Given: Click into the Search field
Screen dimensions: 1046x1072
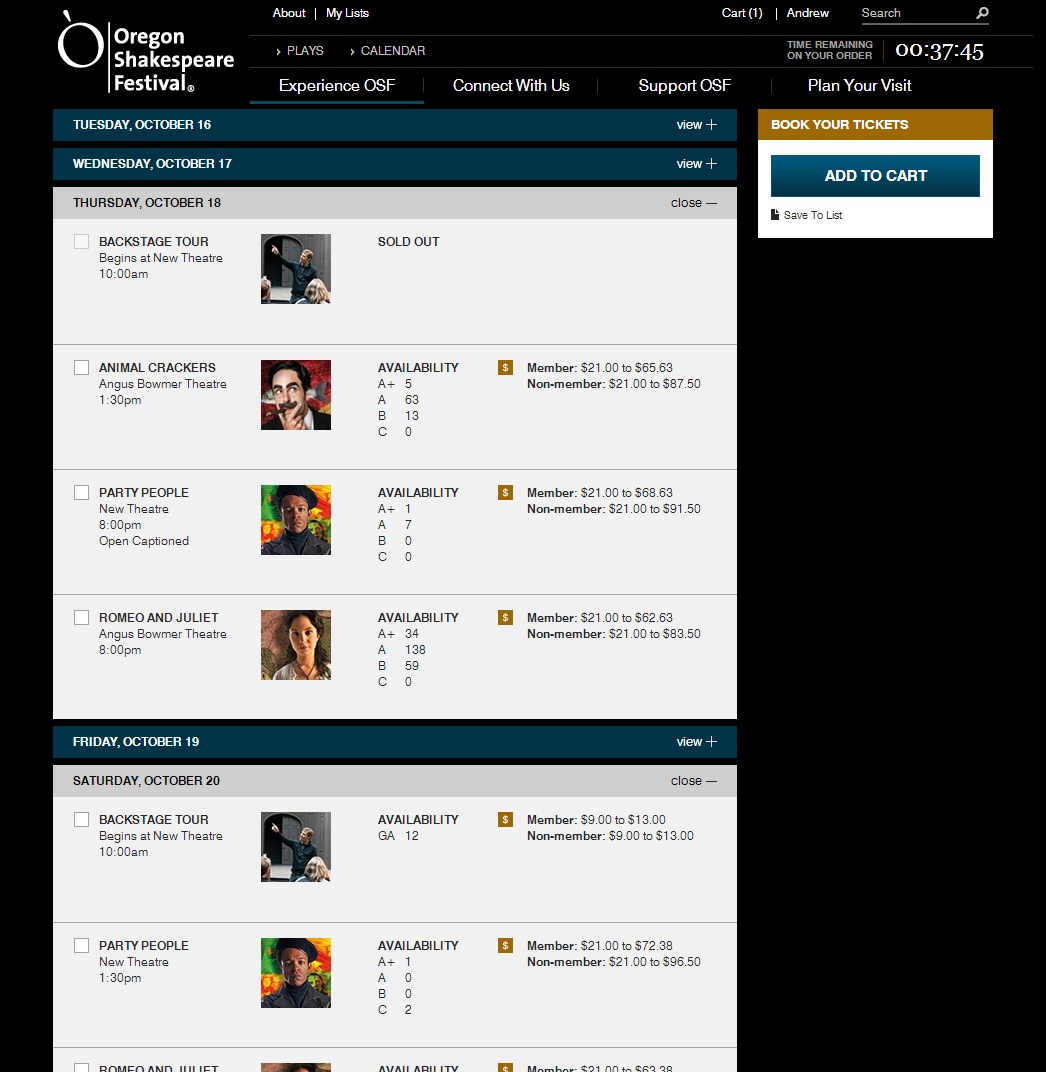Looking at the screenshot, I should (x=916, y=13).
